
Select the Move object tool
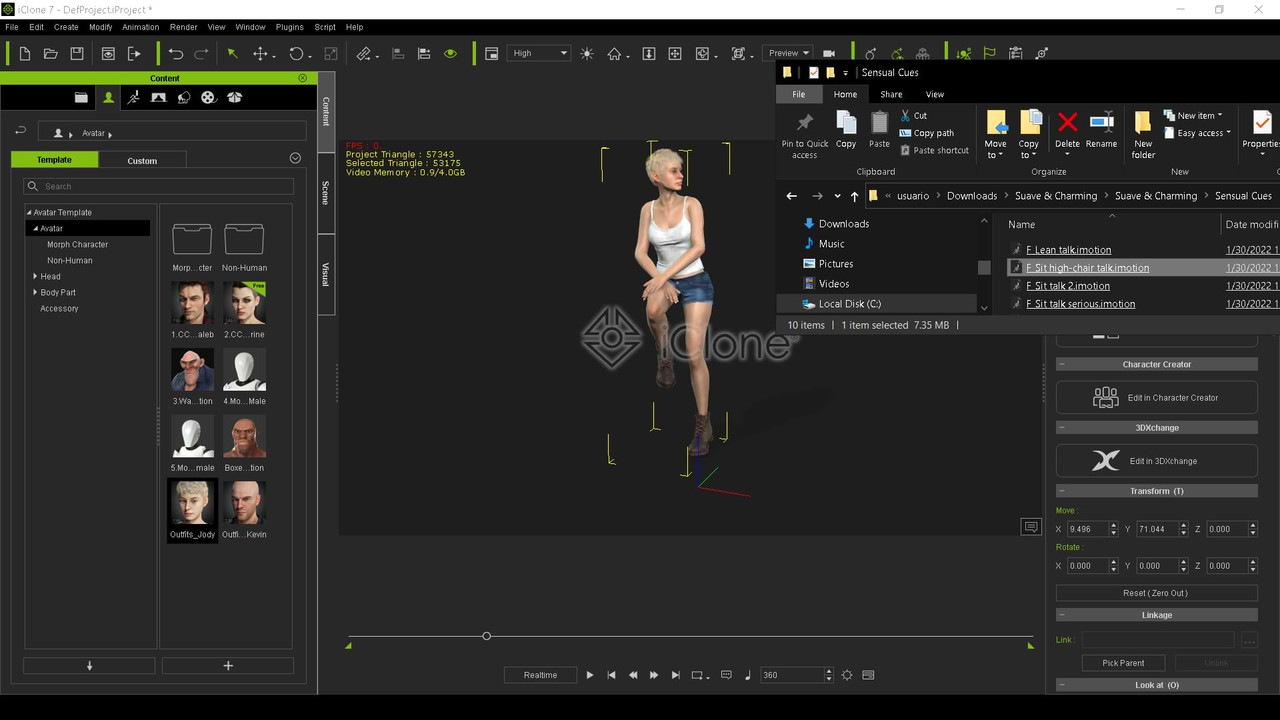[260, 53]
